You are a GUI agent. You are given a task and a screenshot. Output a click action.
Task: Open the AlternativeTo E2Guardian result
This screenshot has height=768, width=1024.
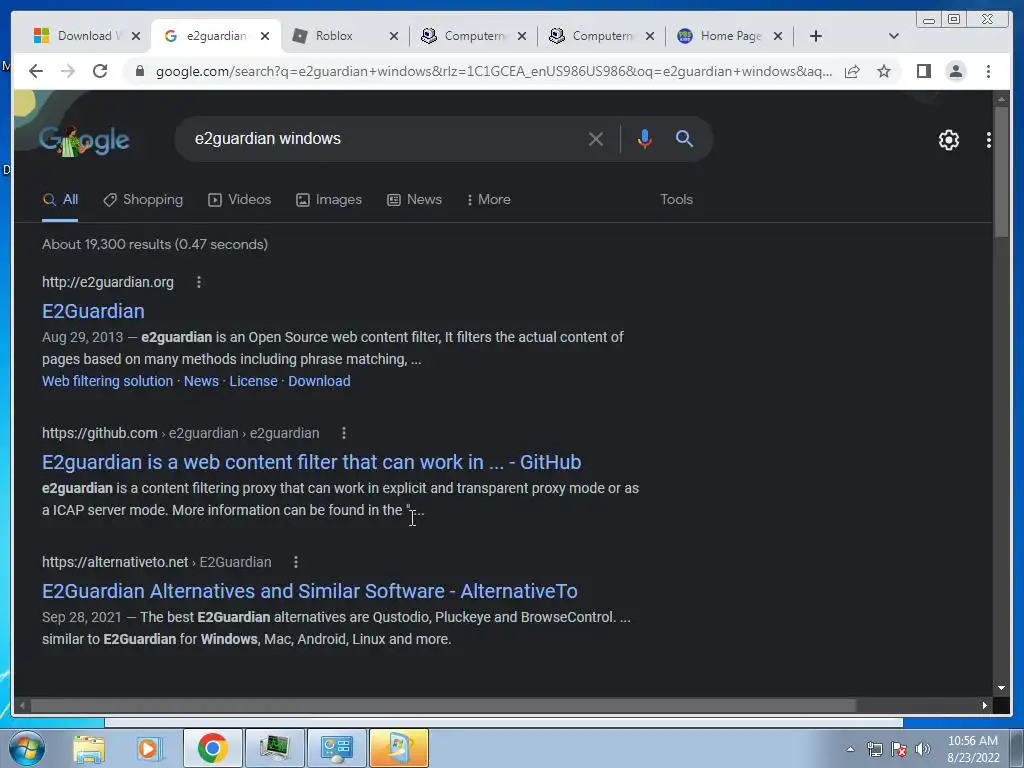click(310, 591)
